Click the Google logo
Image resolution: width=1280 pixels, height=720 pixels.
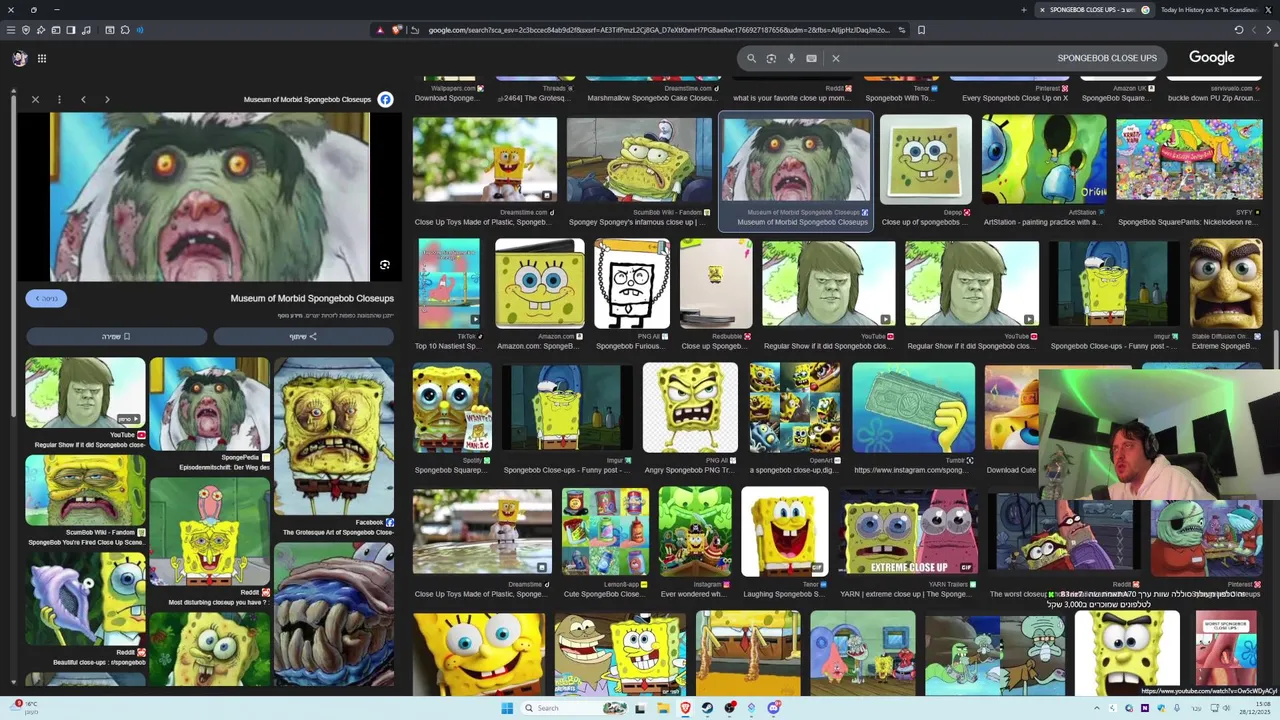pos(1212,58)
